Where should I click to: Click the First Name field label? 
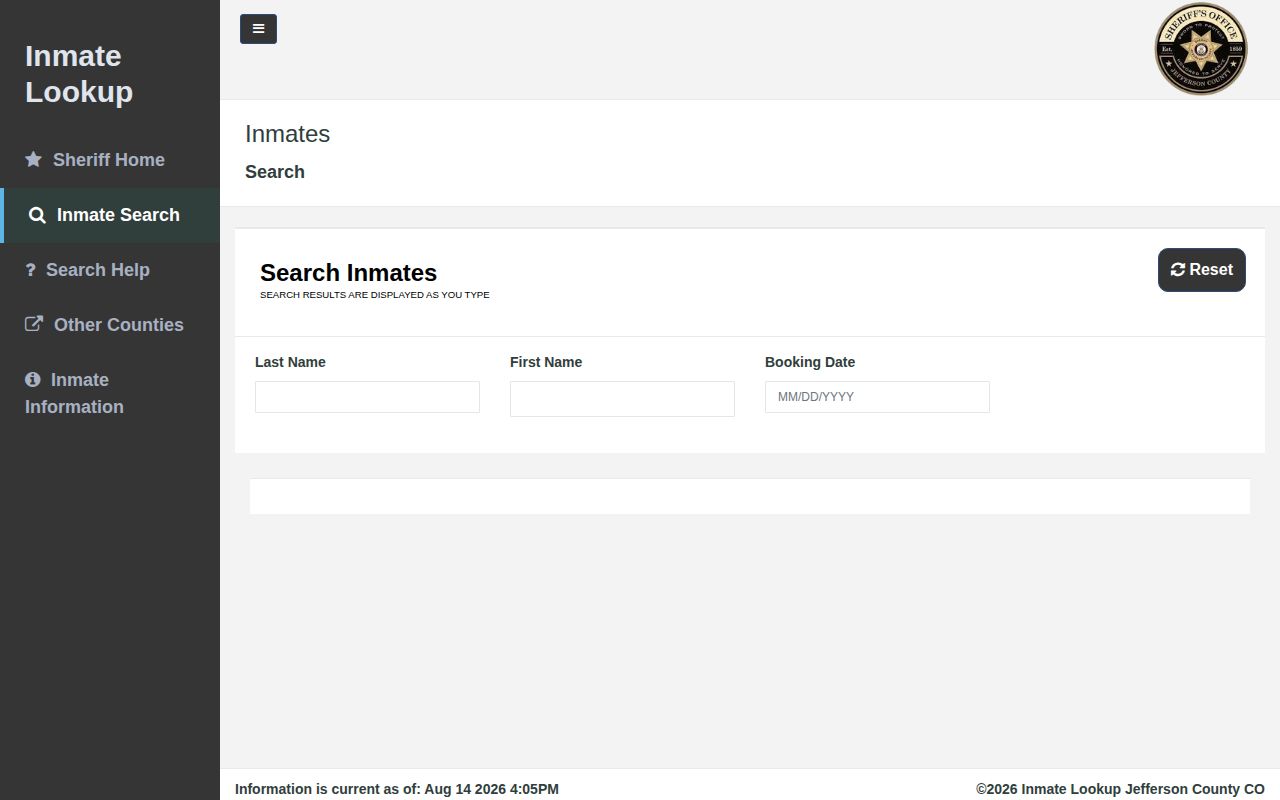pos(546,362)
